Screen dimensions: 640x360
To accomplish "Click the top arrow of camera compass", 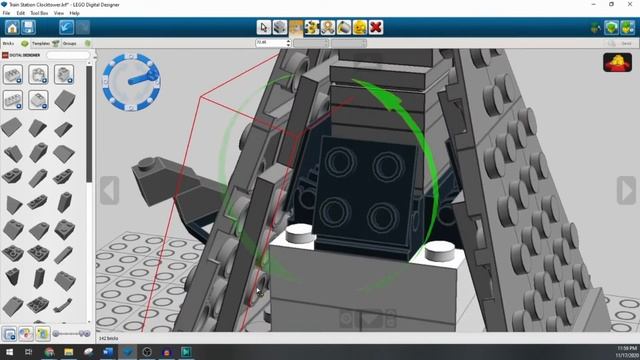I will 131,56.
